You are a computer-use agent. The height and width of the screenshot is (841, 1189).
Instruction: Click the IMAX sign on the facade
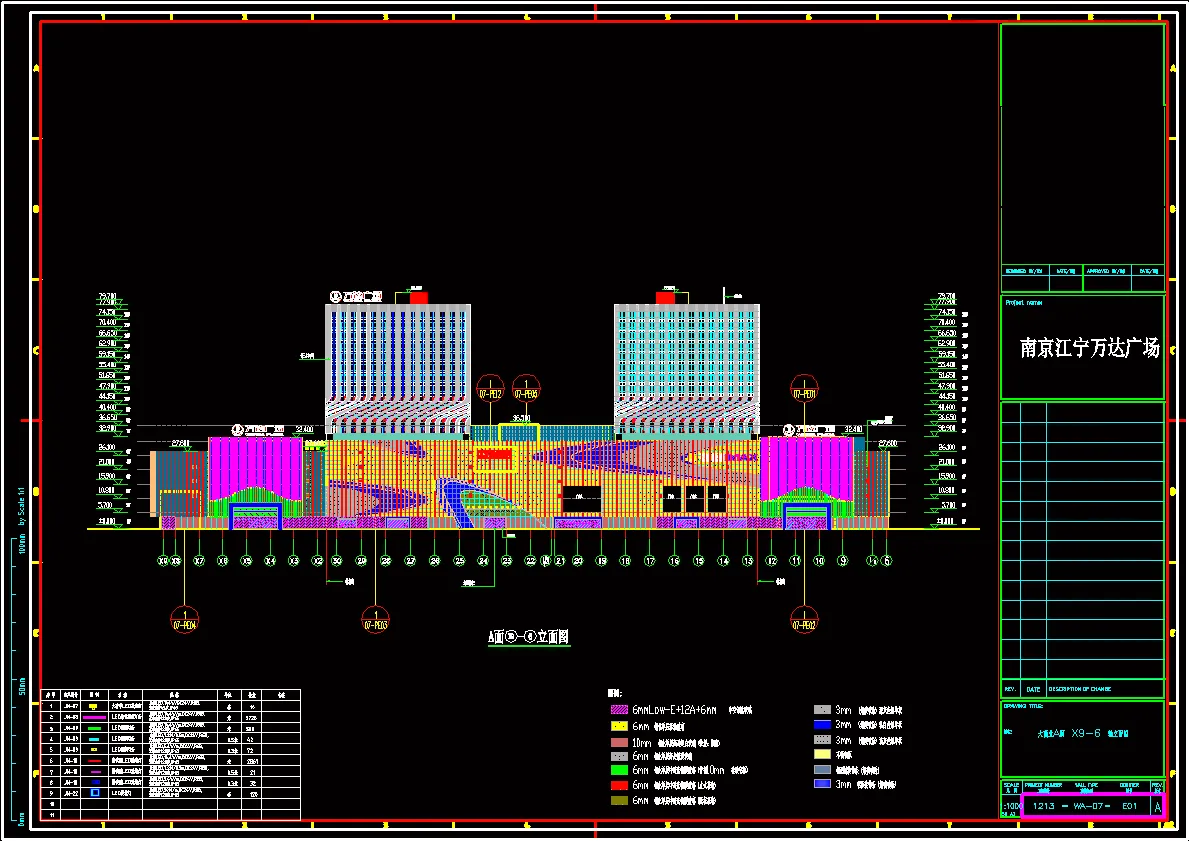tap(741, 457)
